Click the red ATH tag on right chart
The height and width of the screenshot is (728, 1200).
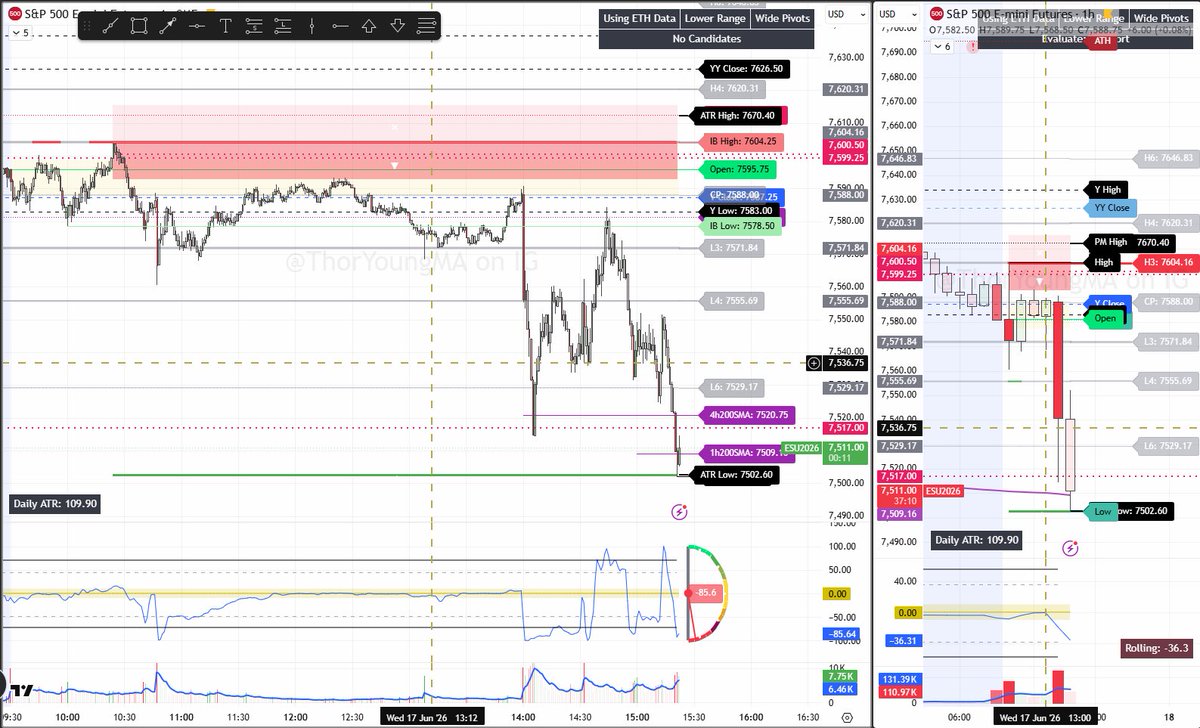tap(1103, 41)
